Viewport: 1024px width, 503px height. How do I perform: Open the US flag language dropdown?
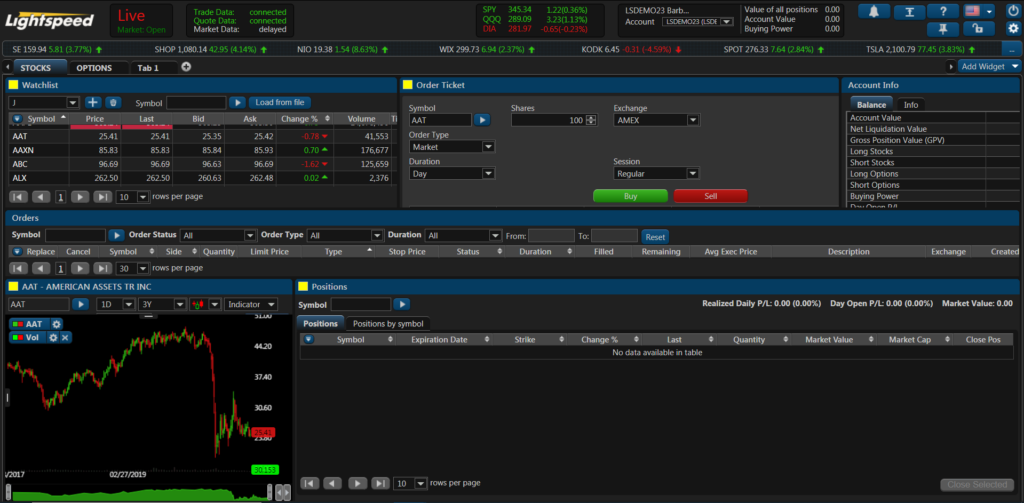click(978, 11)
